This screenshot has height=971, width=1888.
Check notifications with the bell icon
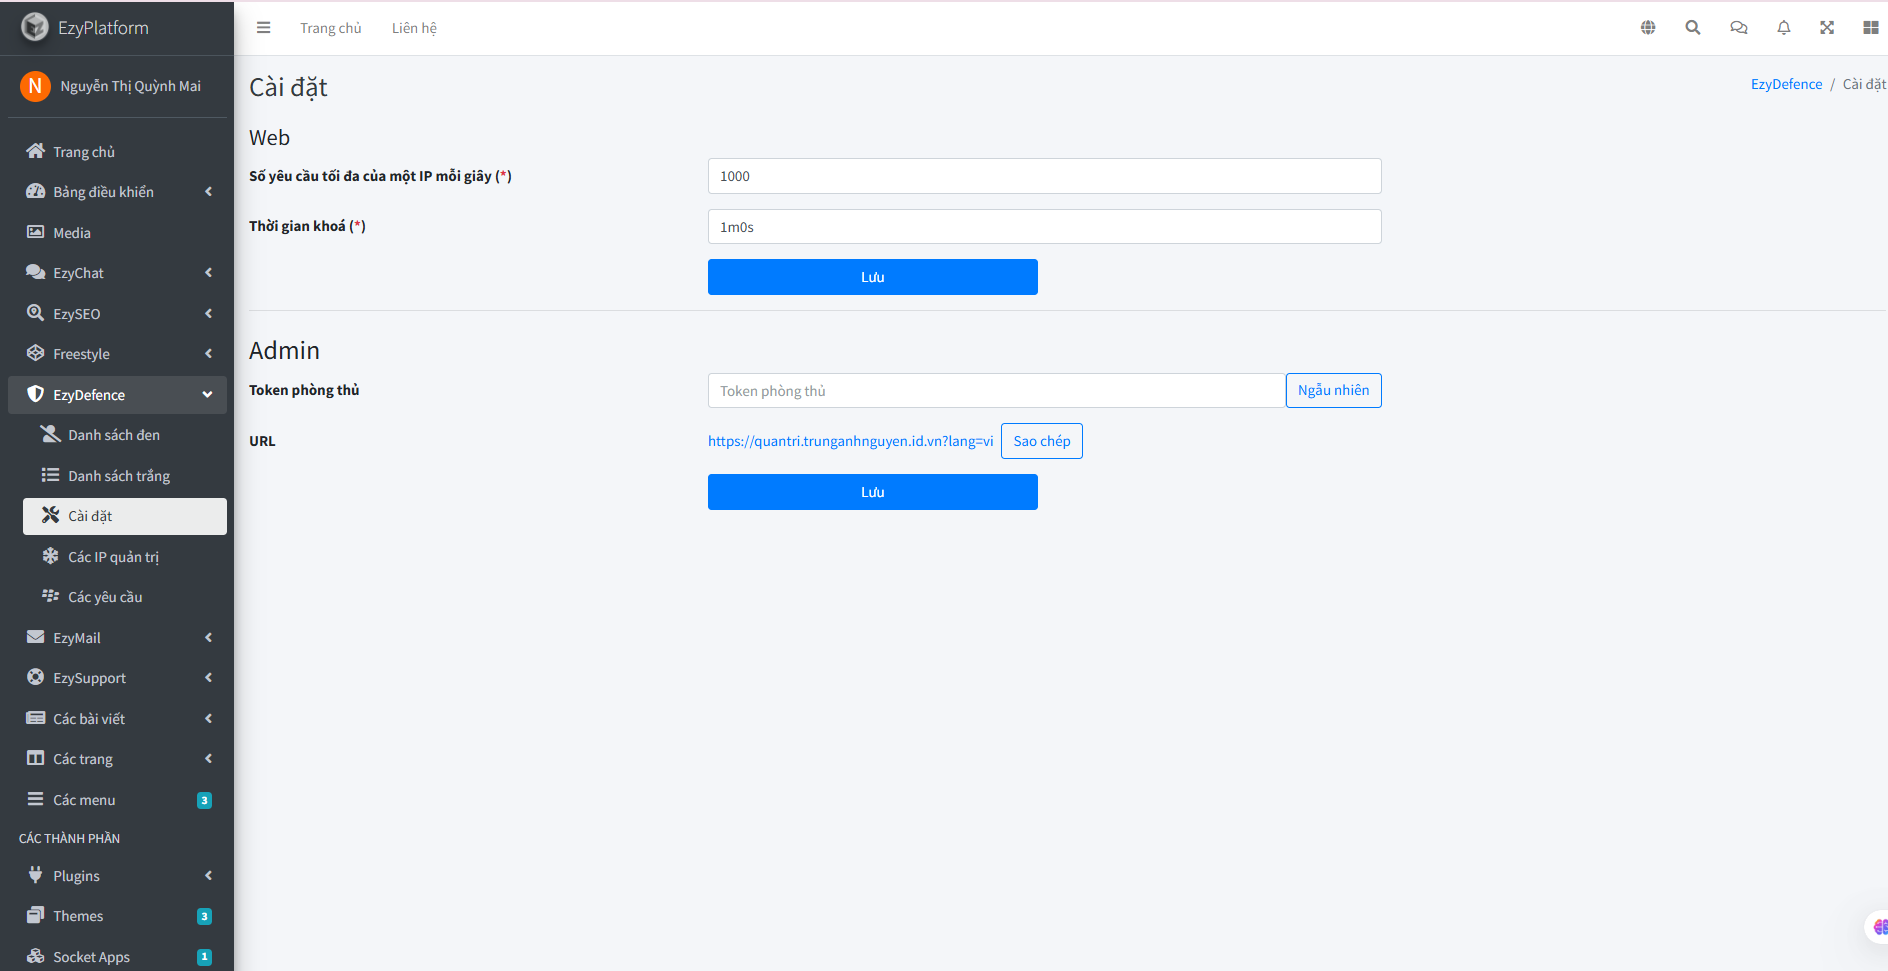[1783, 27]
